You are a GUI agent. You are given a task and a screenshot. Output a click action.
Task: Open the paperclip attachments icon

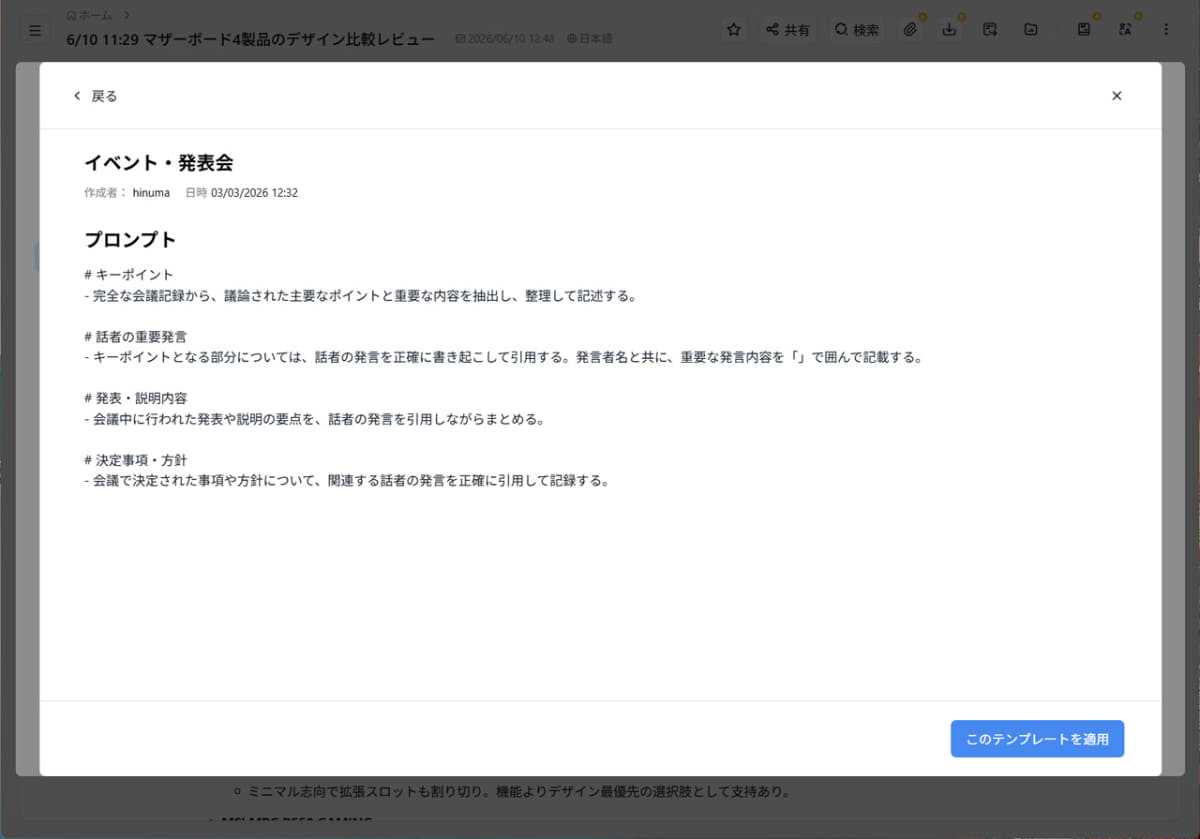click(x=910, y=30)
